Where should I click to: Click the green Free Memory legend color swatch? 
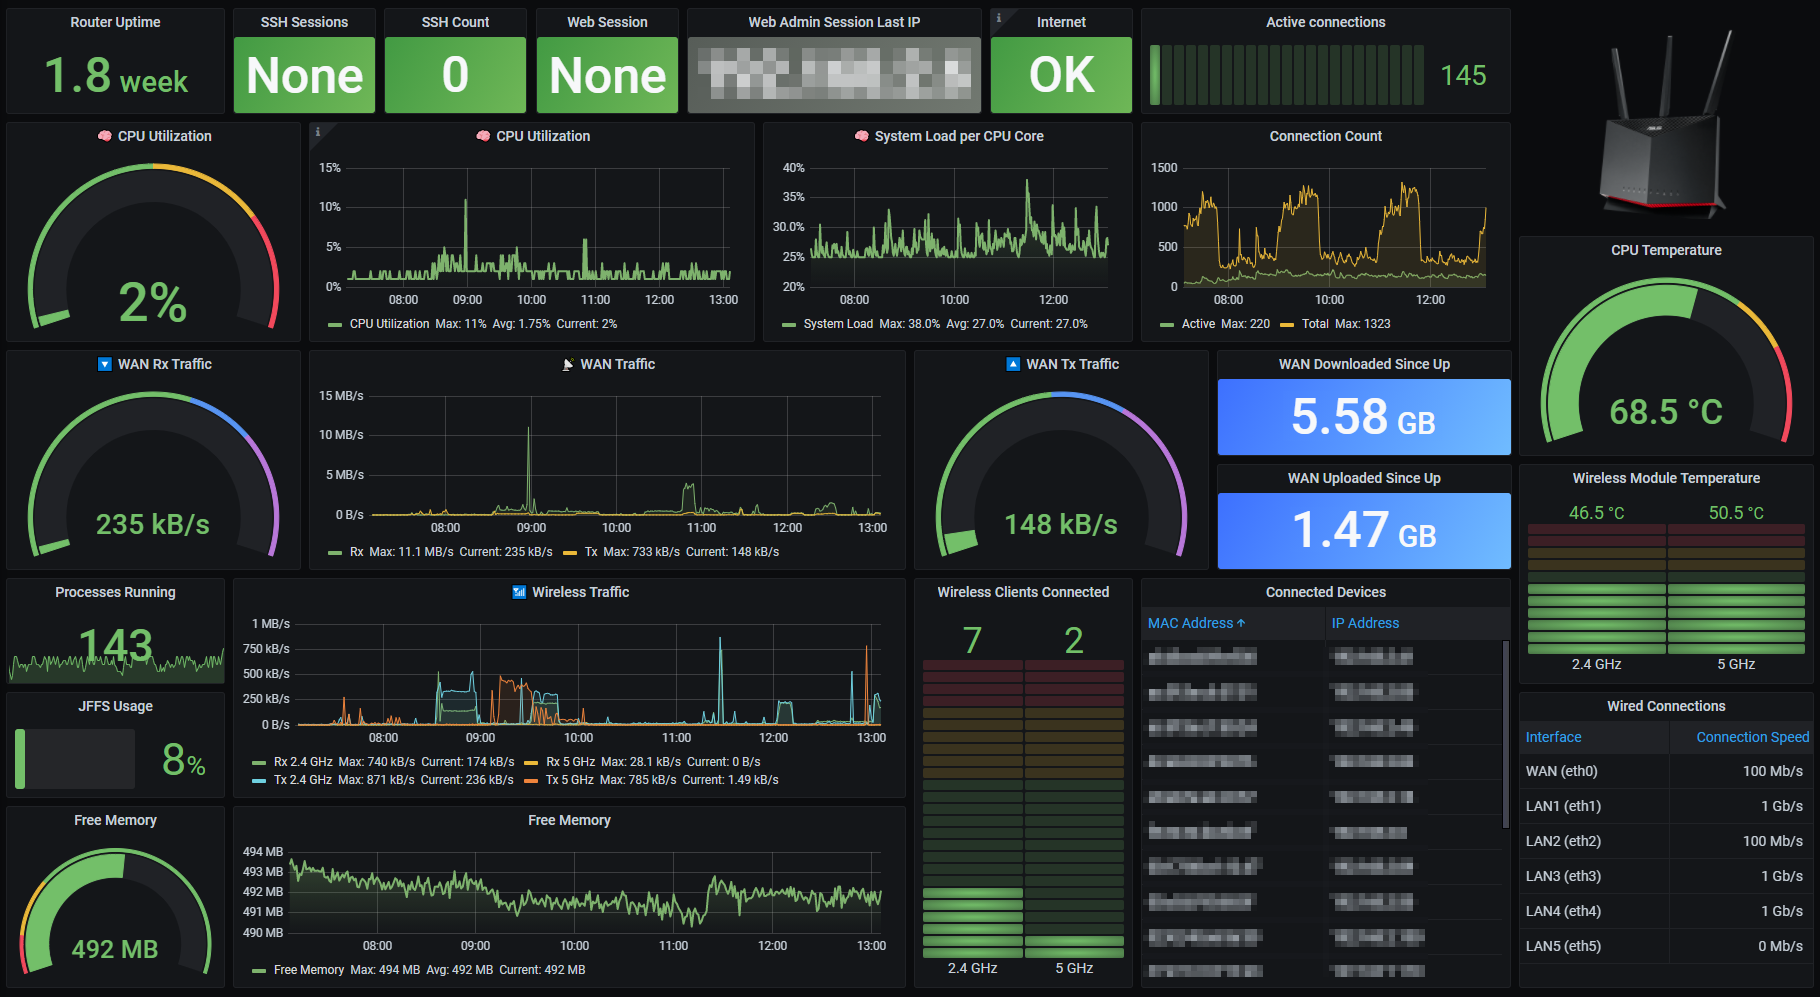(259, 970)
